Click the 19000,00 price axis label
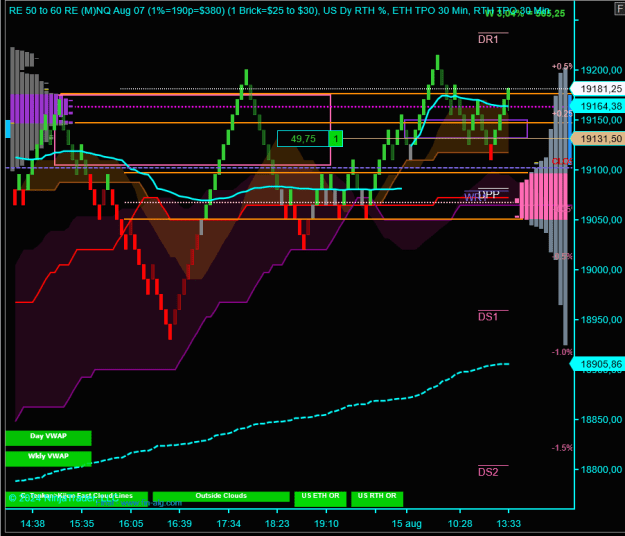 [x=601, y=270]
